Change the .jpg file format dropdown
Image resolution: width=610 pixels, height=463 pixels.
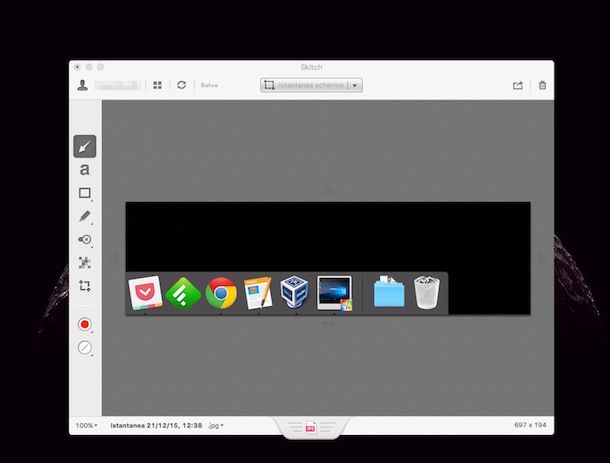point(216,426)
